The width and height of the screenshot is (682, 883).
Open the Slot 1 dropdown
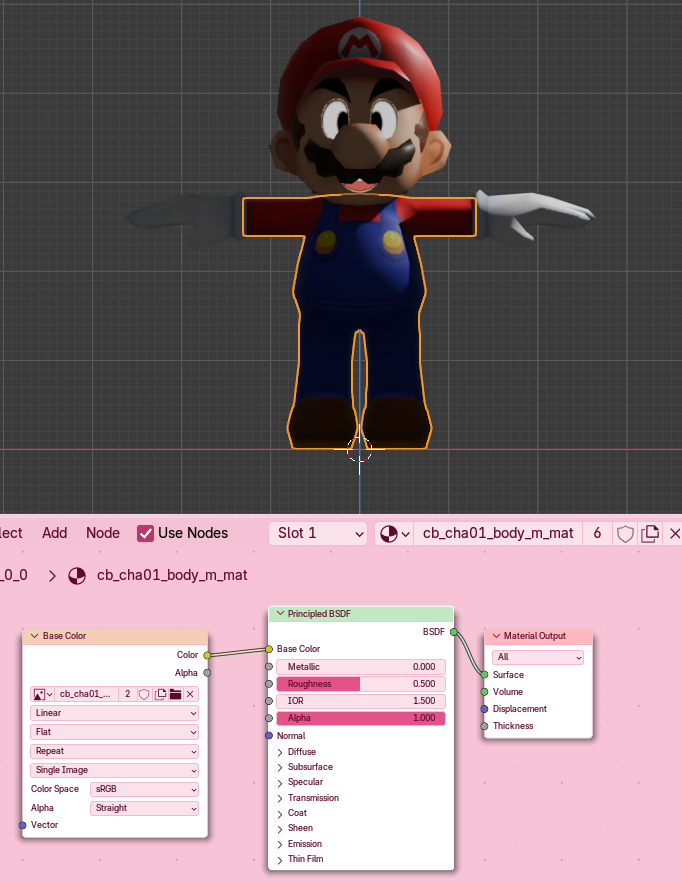[x=318, y=533]
